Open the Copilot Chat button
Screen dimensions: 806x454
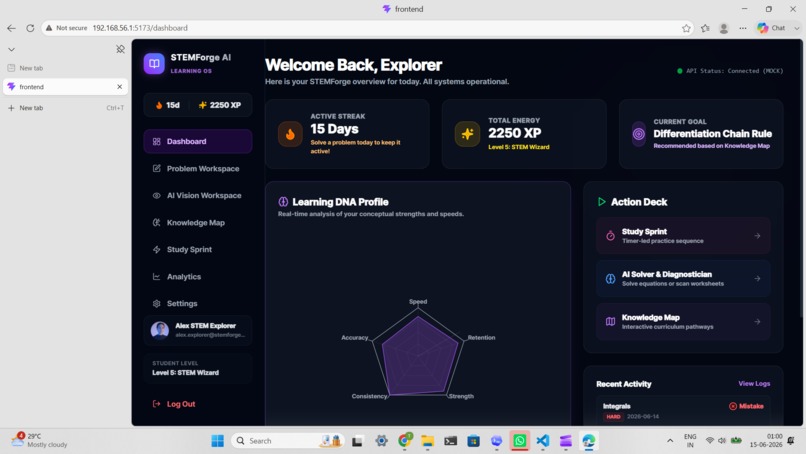pos(772,28)
